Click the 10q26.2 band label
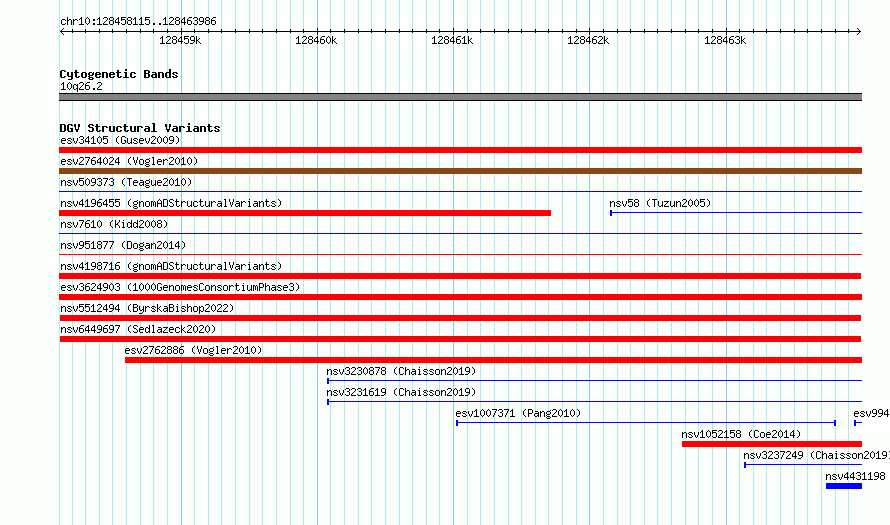 coord(81,86)
